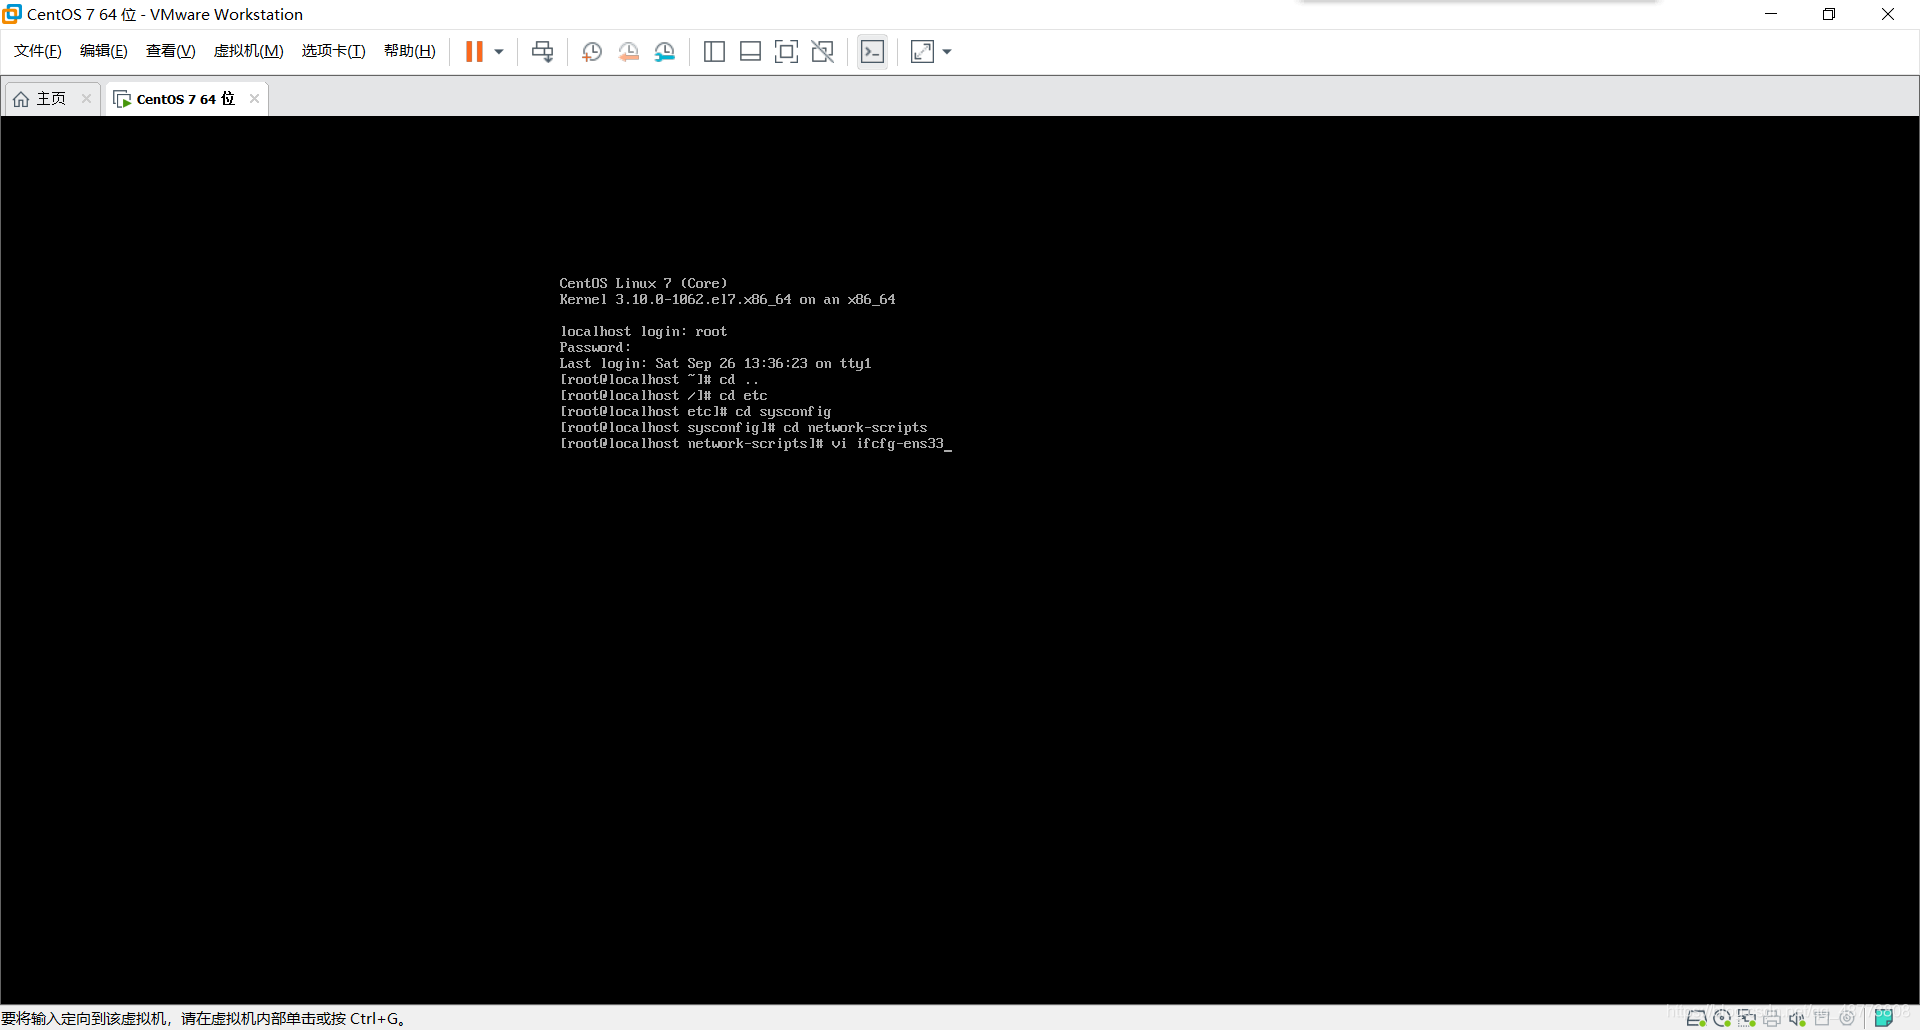Click the 'vi ifcfg-ens33' command line
The image size is (1920, 1030).
pos(756,444)
